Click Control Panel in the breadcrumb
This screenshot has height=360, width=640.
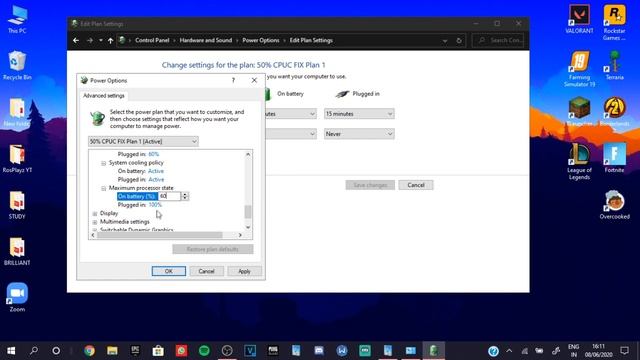tap(152, 40)
